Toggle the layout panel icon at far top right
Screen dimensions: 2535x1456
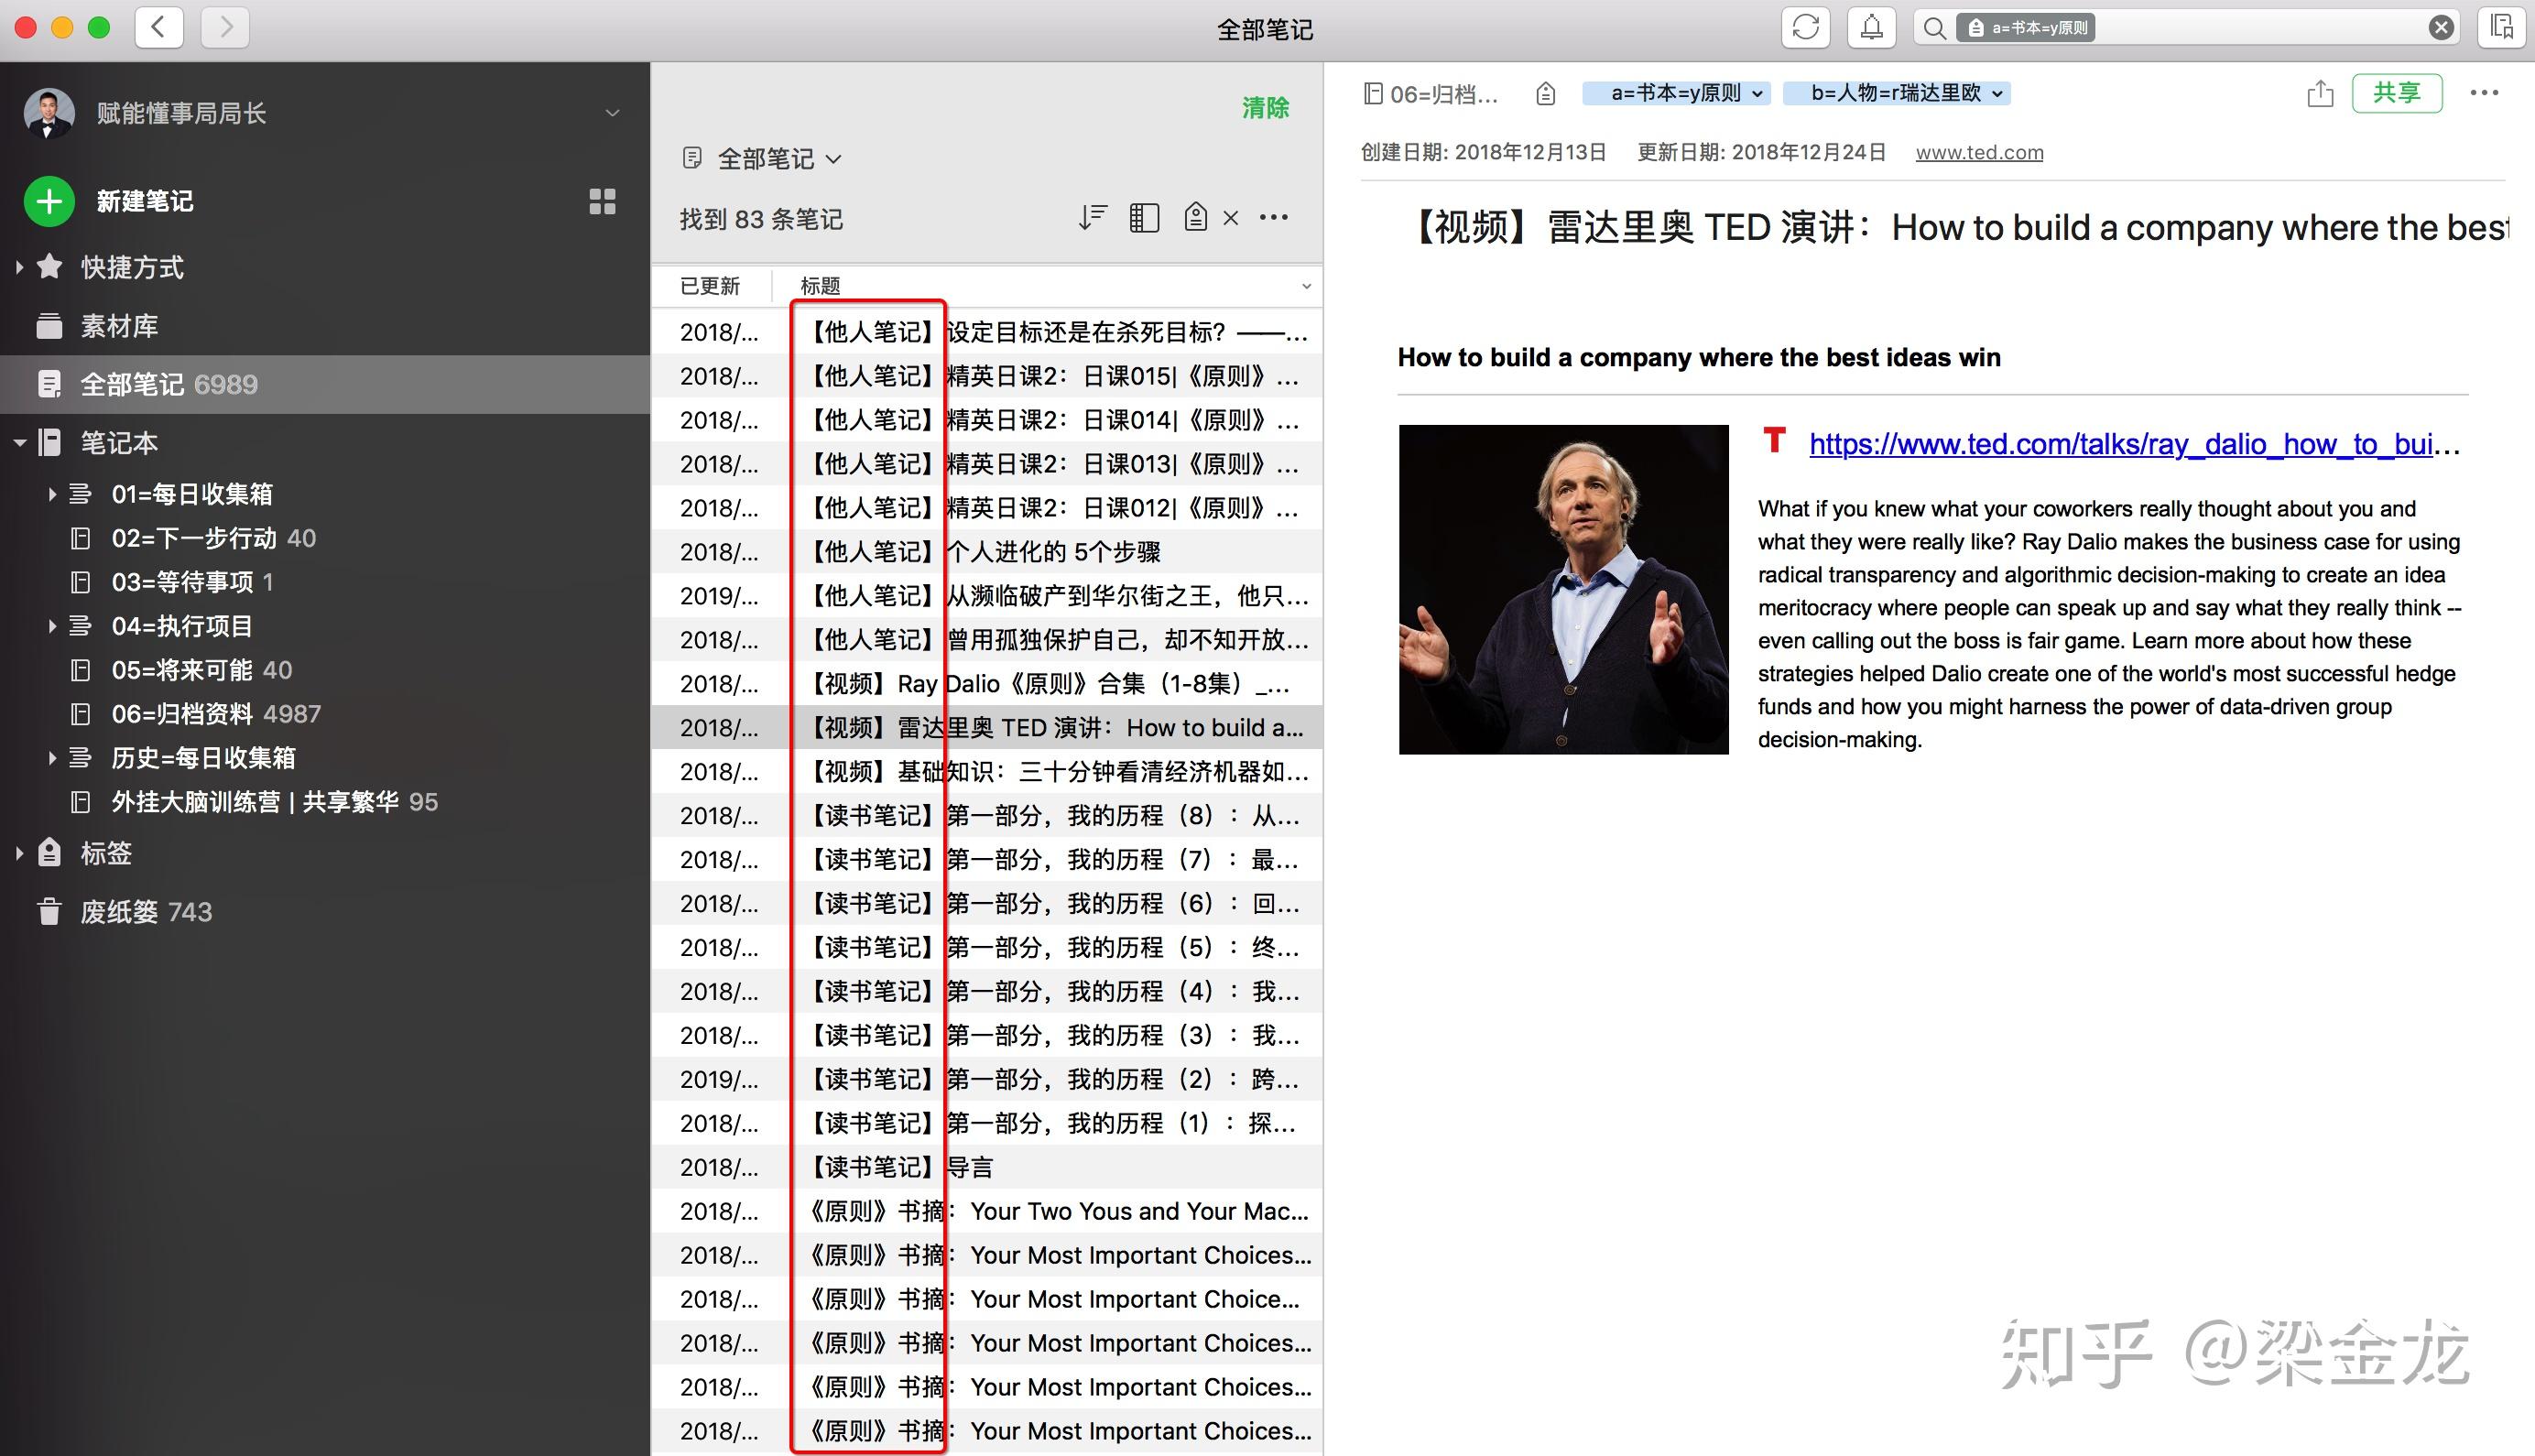click(2501, 27)
